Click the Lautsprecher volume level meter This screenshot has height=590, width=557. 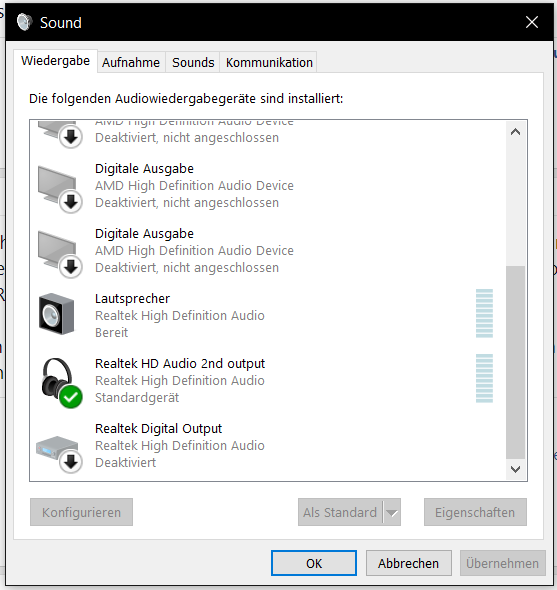coord(484,313)
